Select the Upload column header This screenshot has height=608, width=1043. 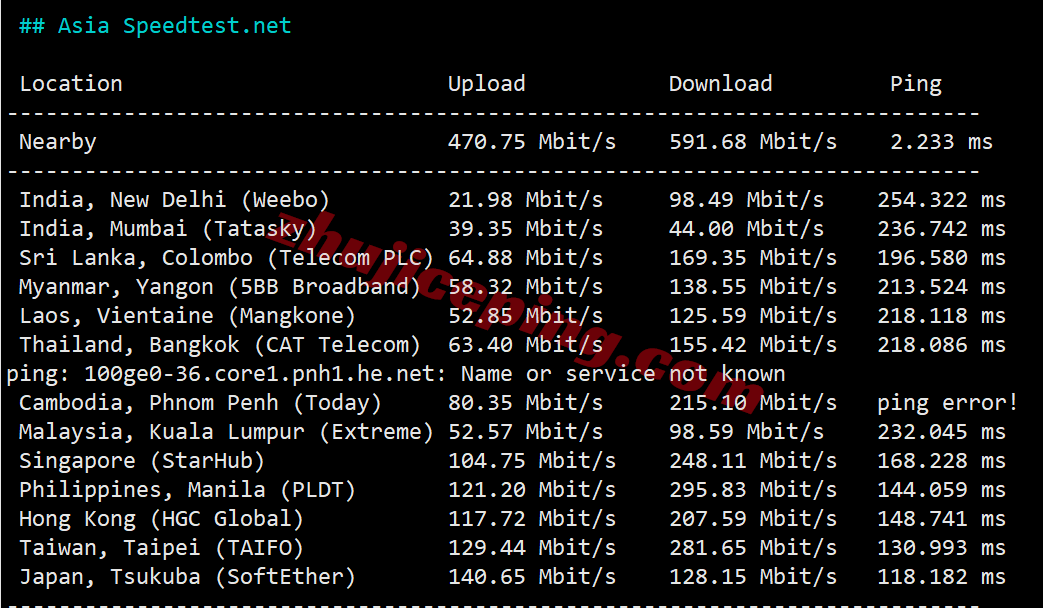pyautogui.click(x=486, y=84)
